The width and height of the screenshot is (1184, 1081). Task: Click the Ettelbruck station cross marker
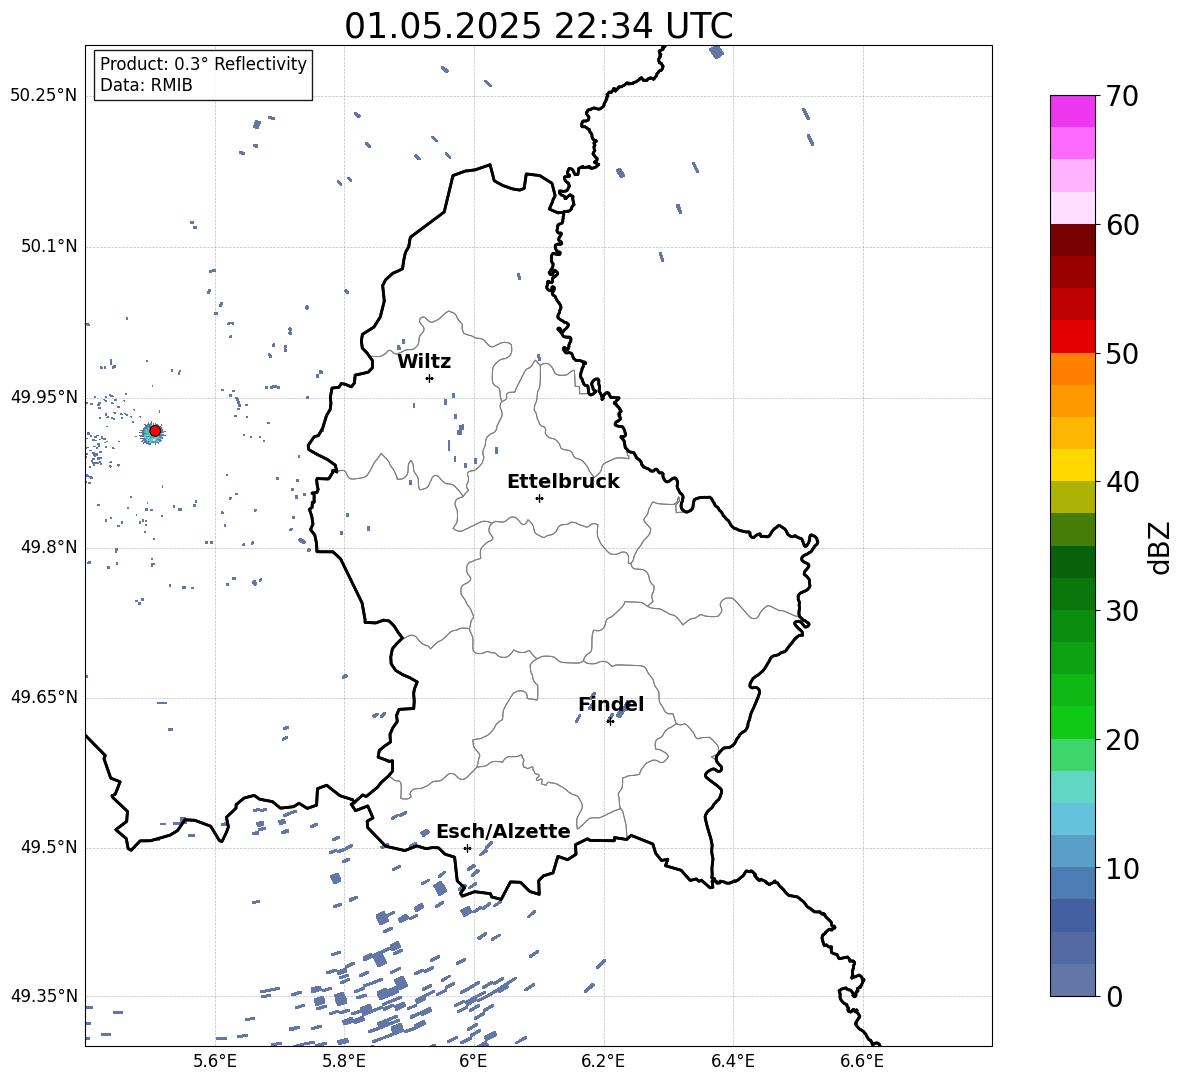539,498
